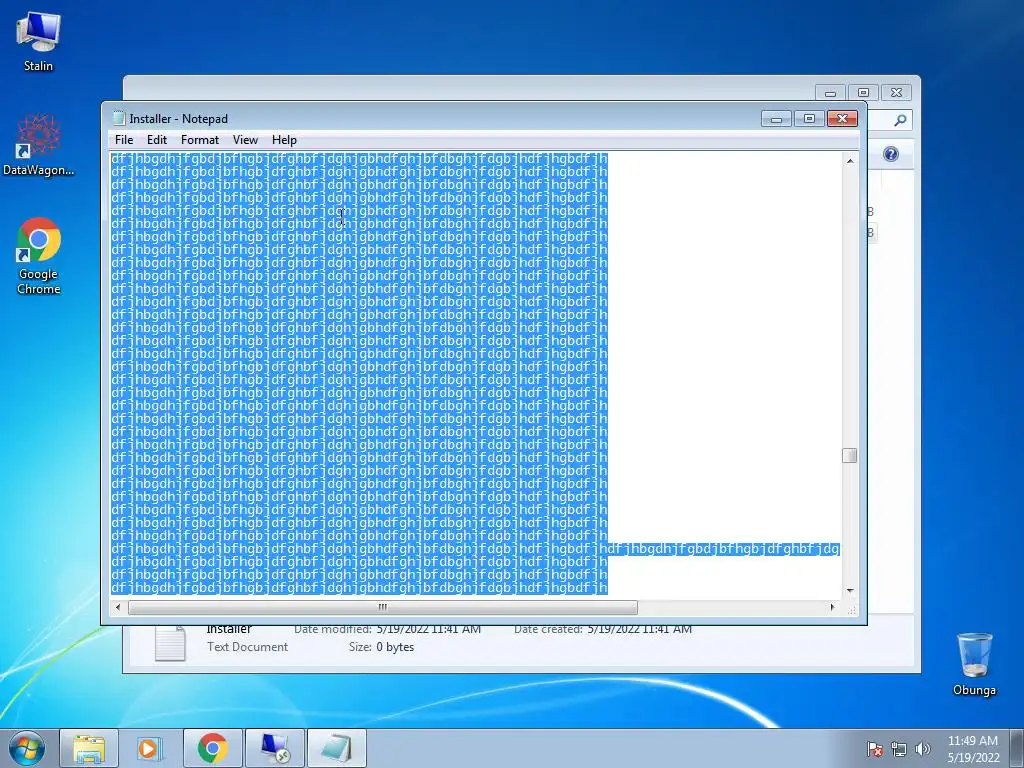Open Windows Media Player from the taskbar
The image size is (1024, 768).
point(150,748)
